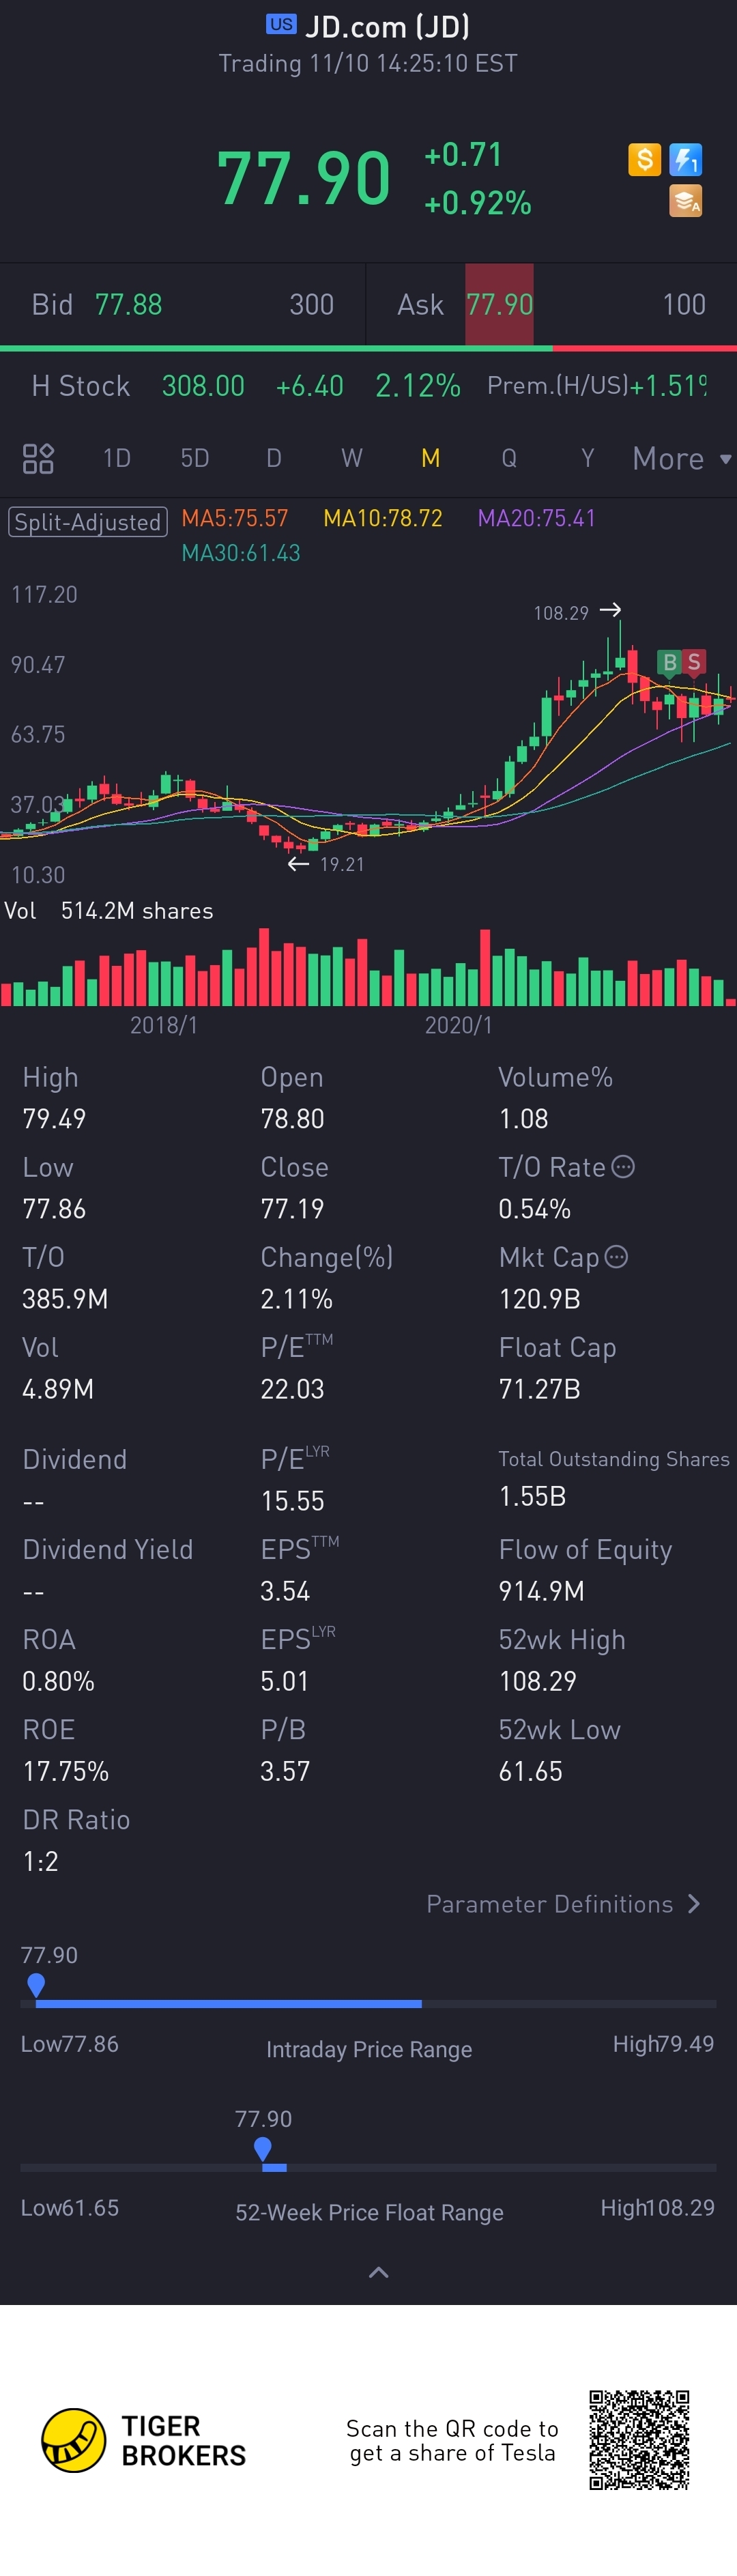This screenshot has width=737, height=2576.
Task: Select the D daily chart tab
Action: (x=273, y=458)
